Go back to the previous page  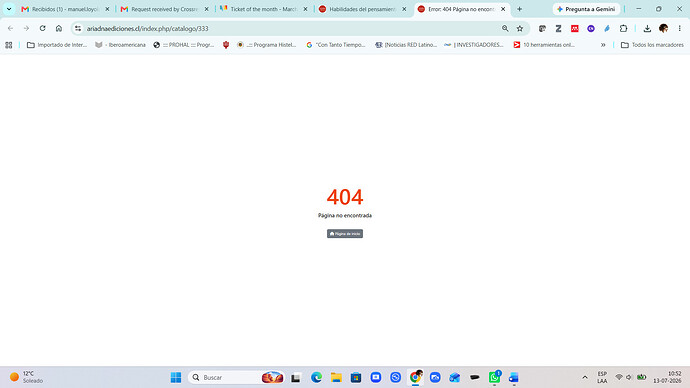[10, 28]
